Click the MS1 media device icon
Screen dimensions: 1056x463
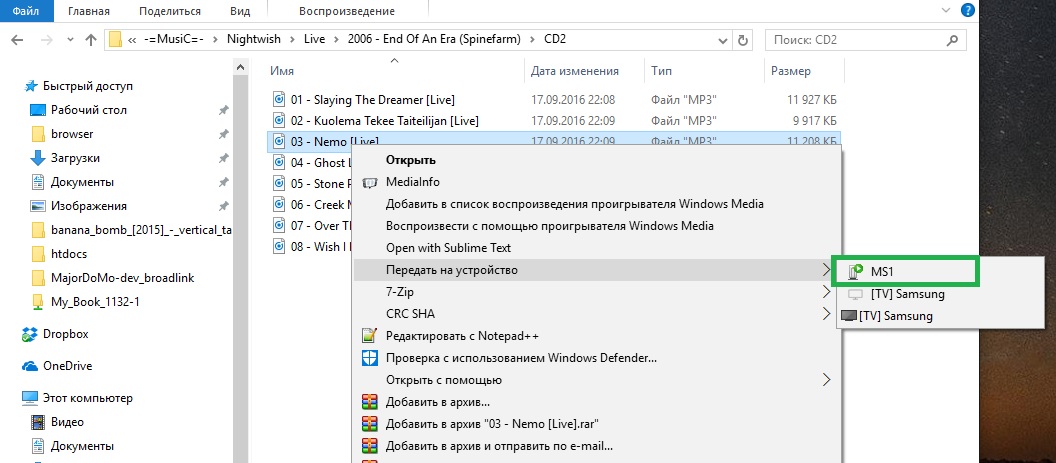tap(855, 271)
